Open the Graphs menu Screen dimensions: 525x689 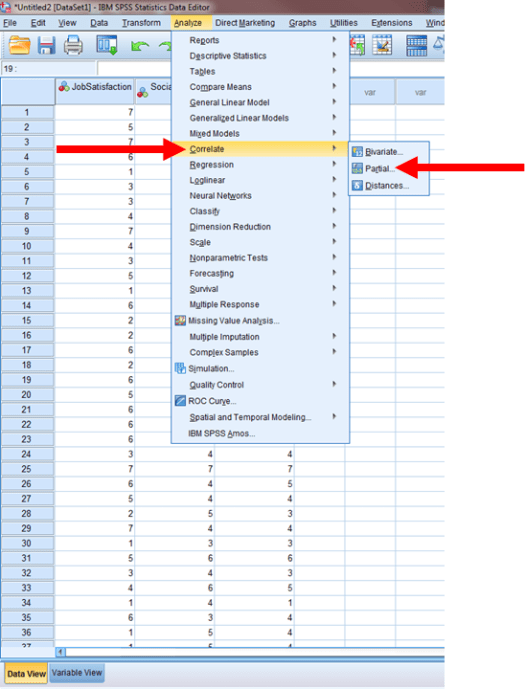pos(302,23)
